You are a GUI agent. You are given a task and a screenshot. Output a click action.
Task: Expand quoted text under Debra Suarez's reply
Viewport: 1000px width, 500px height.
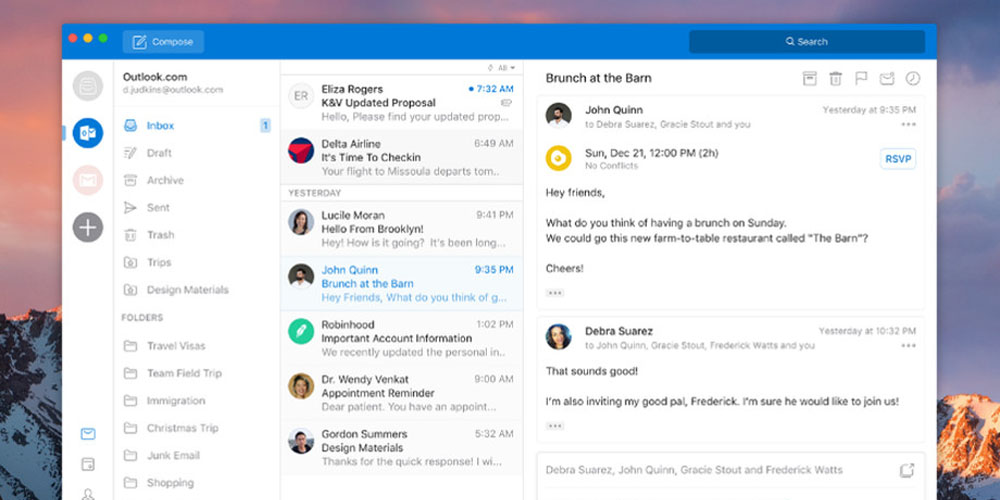(x=555, y=425)
